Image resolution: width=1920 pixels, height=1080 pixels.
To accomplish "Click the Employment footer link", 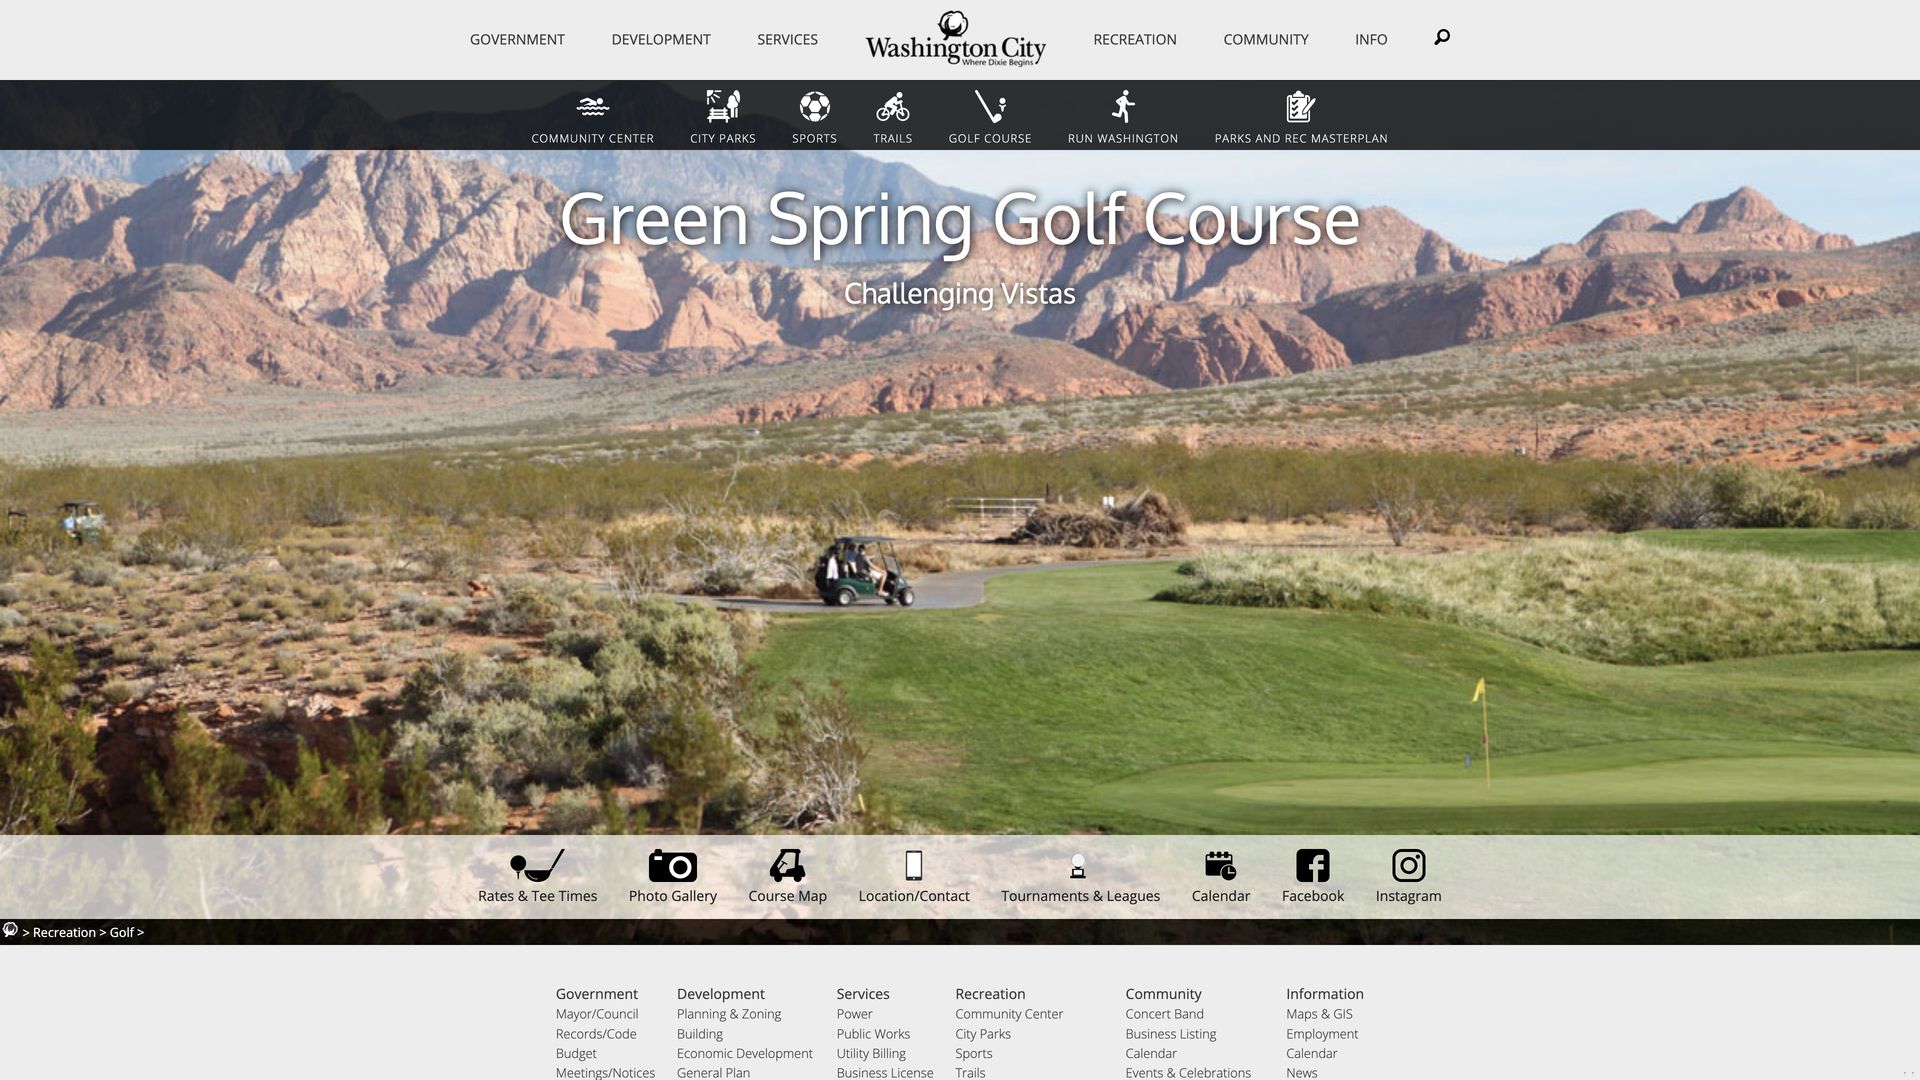I will (x=1321, y=1034).
